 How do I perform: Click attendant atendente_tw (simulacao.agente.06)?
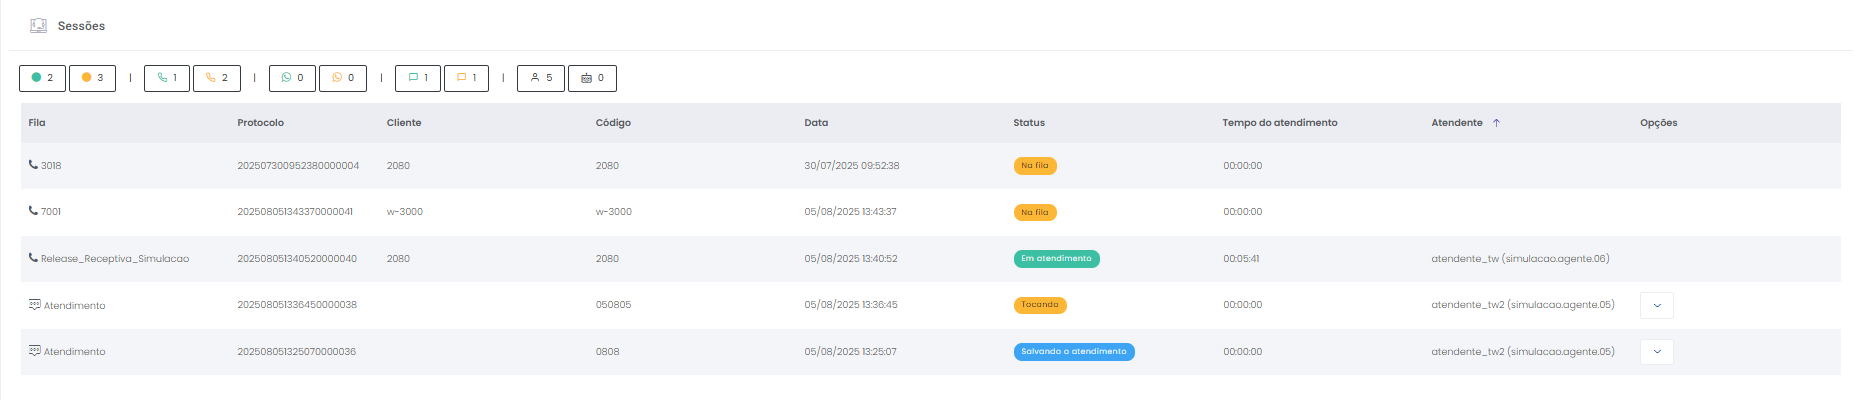tap(1519, 259)
